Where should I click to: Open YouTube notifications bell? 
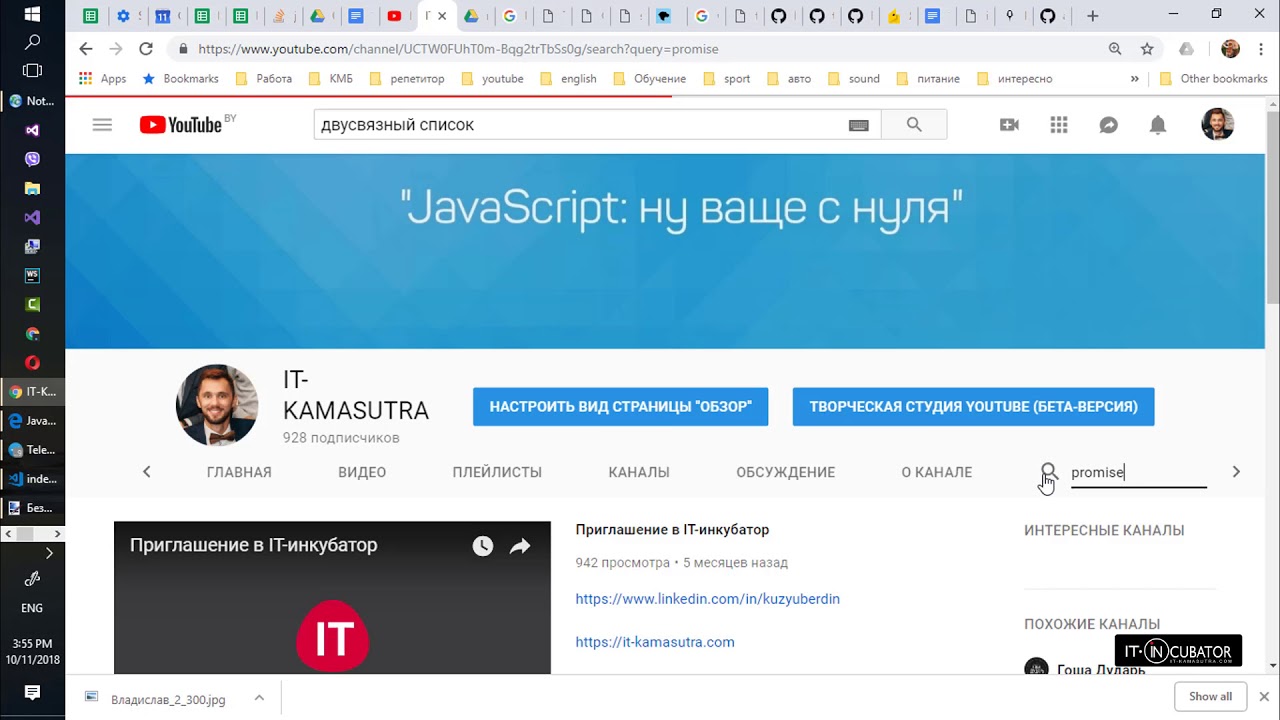[1158, 125]
